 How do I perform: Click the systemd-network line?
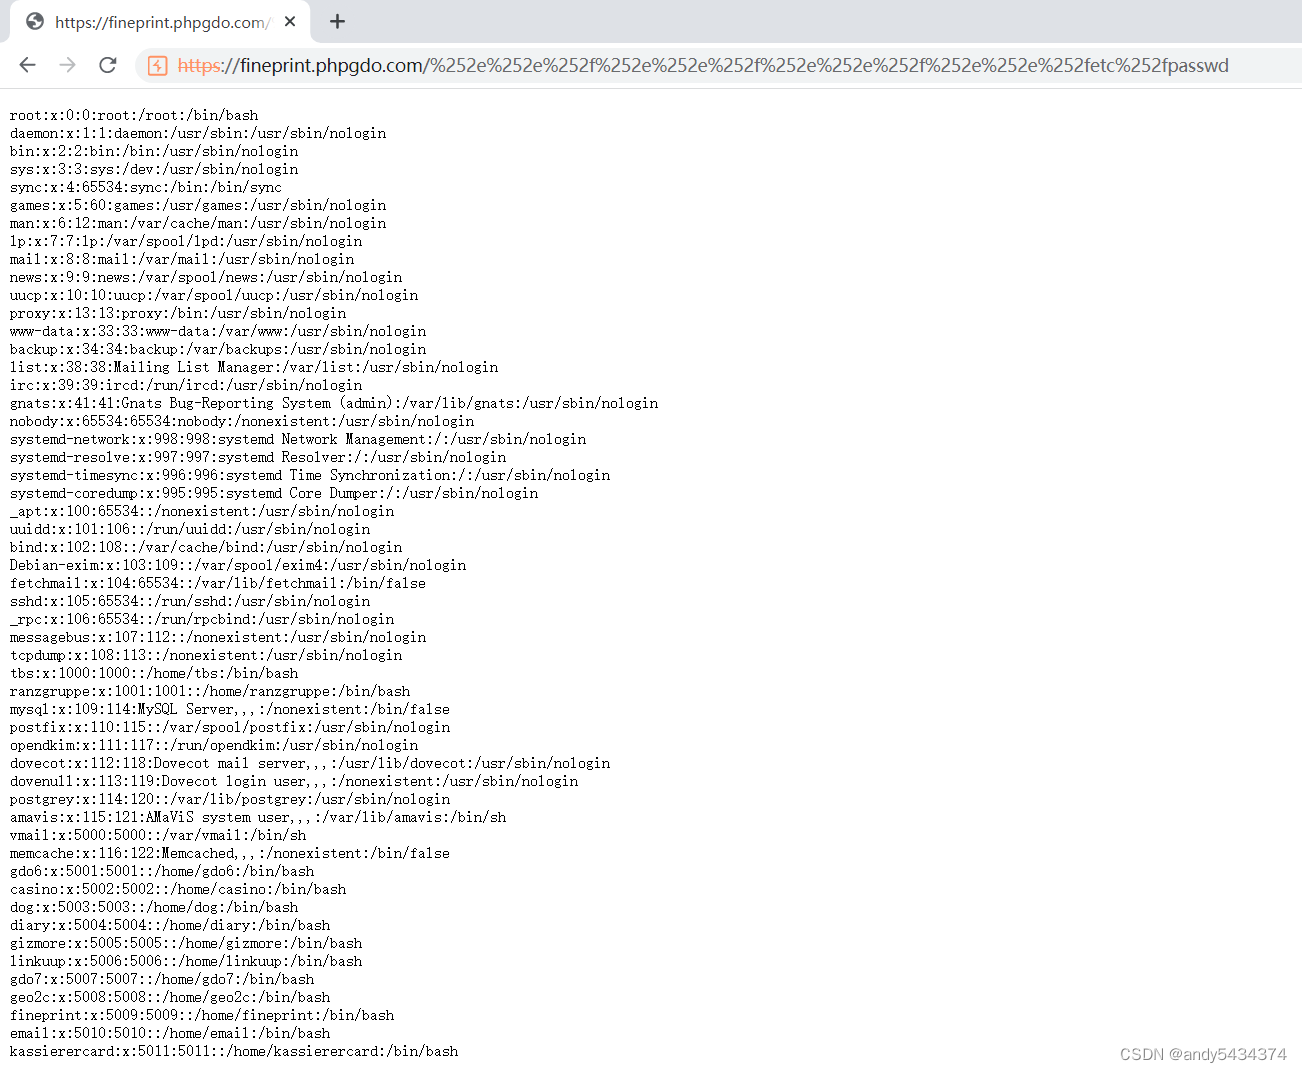point(298,439)
